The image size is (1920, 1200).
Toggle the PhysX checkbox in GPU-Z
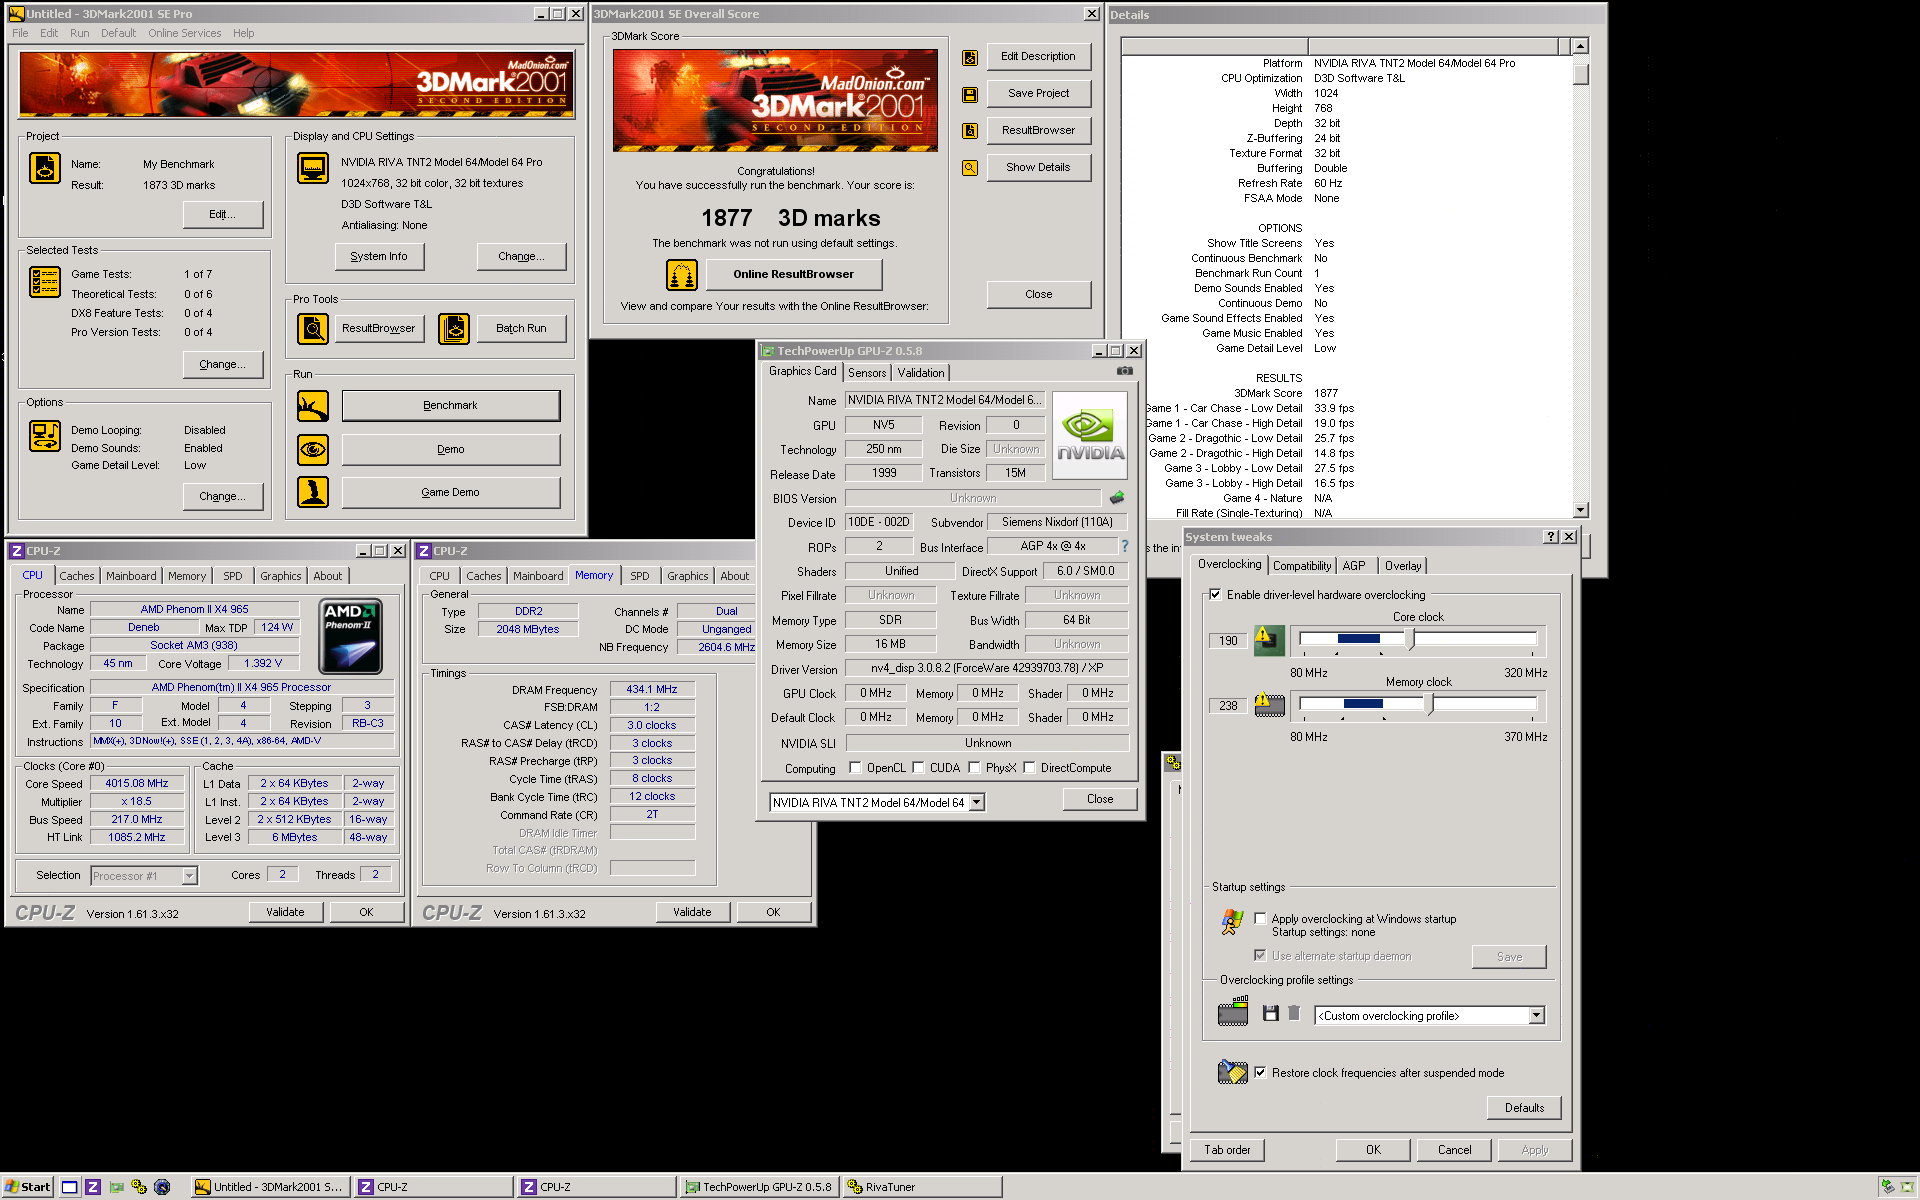(974, 768)
